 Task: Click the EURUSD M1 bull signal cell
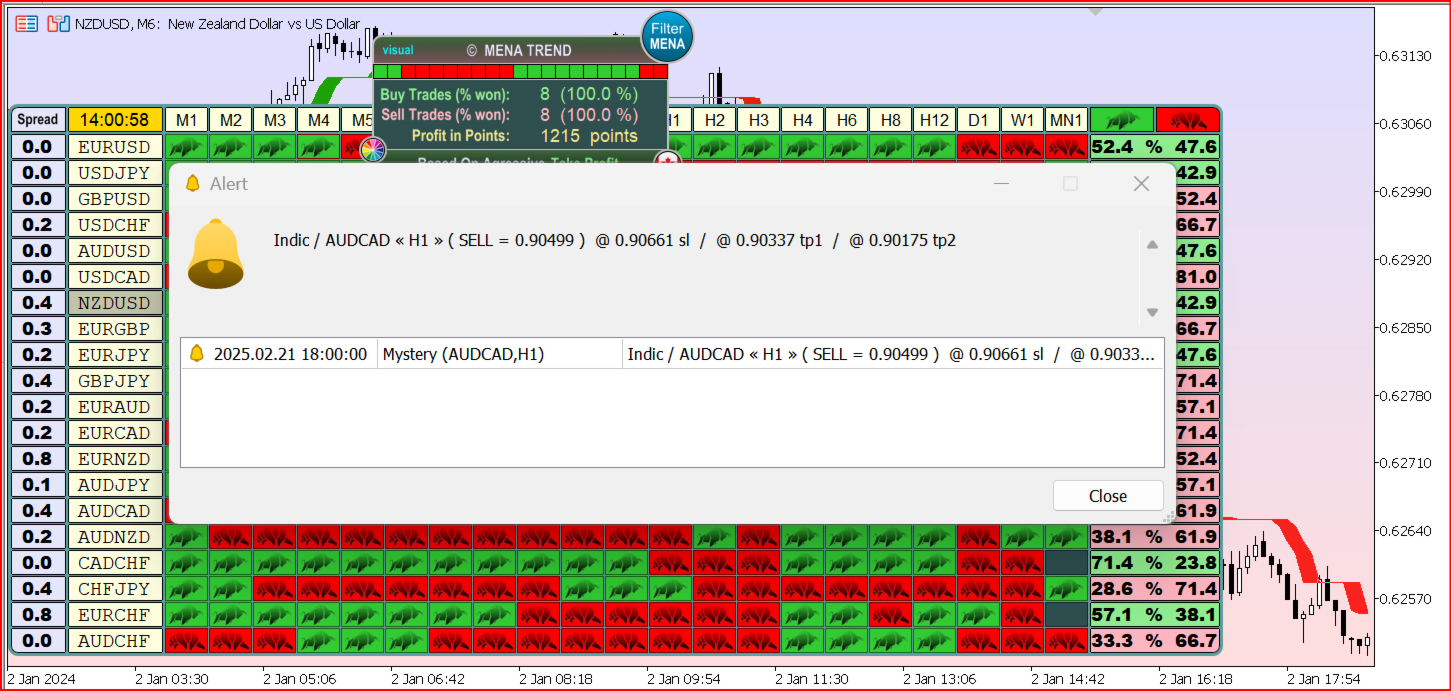point(186,147)
